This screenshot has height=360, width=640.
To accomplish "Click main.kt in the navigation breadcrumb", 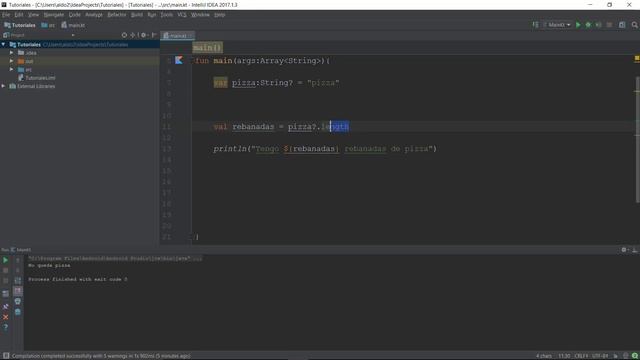I will (x=73, y=25).
